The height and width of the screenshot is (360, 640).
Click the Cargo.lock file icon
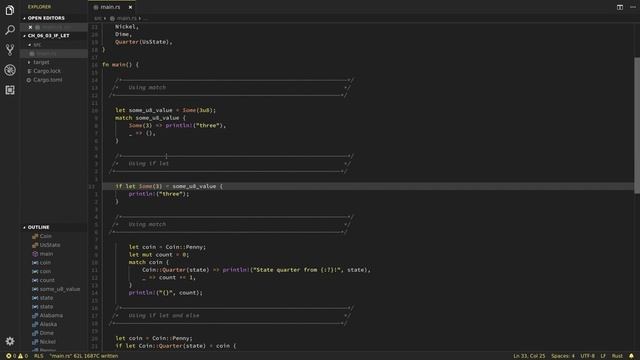[29, 71]
